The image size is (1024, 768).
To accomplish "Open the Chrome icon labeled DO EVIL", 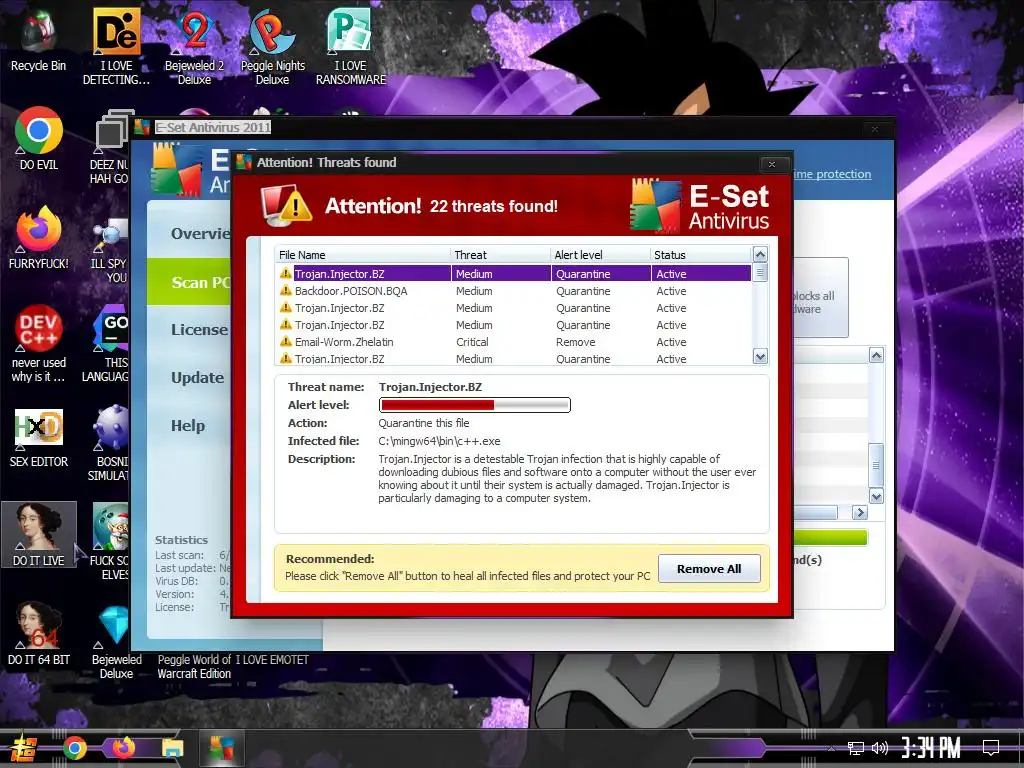I will tap(39, 138).
